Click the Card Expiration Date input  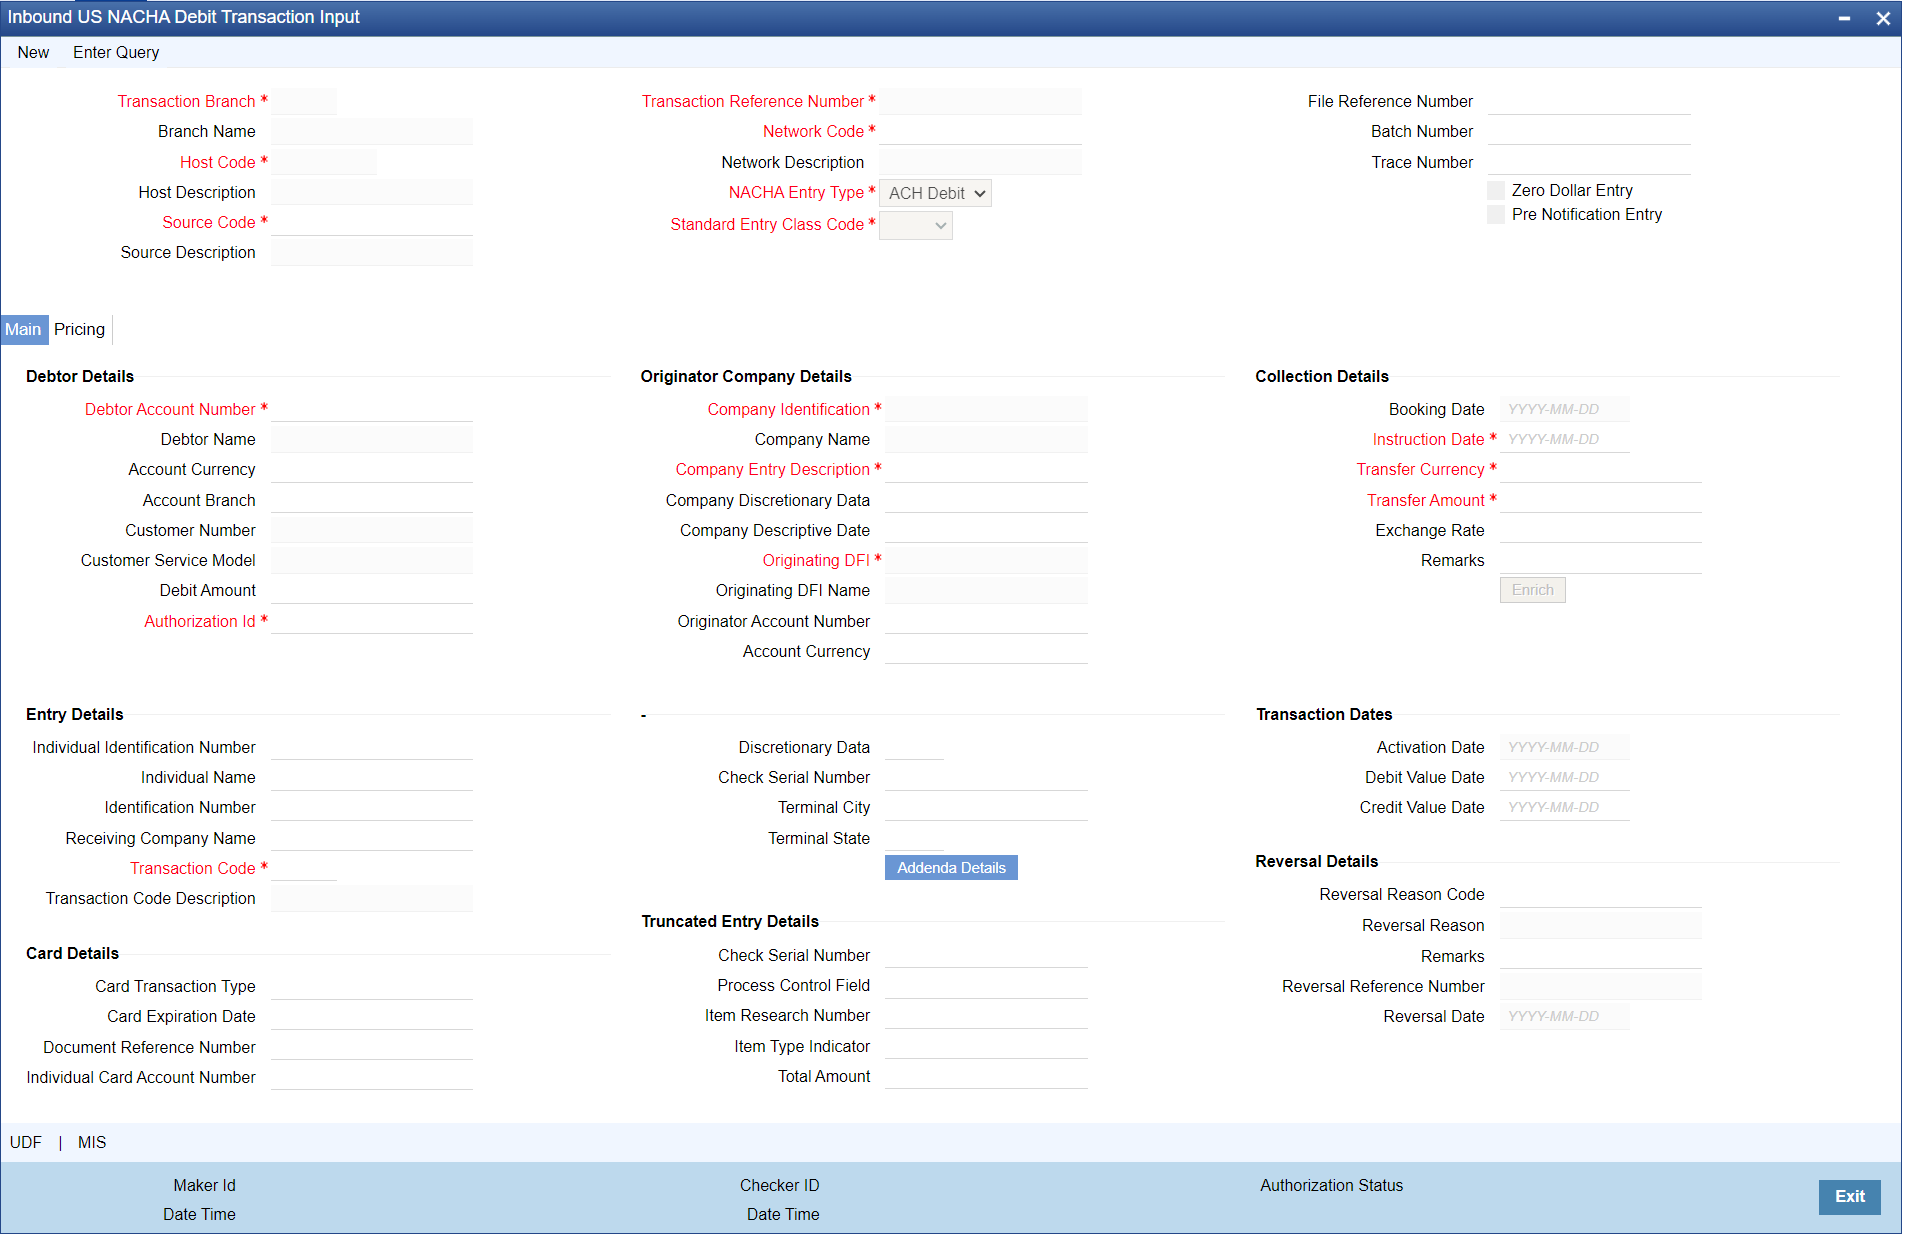[371, 1016]
